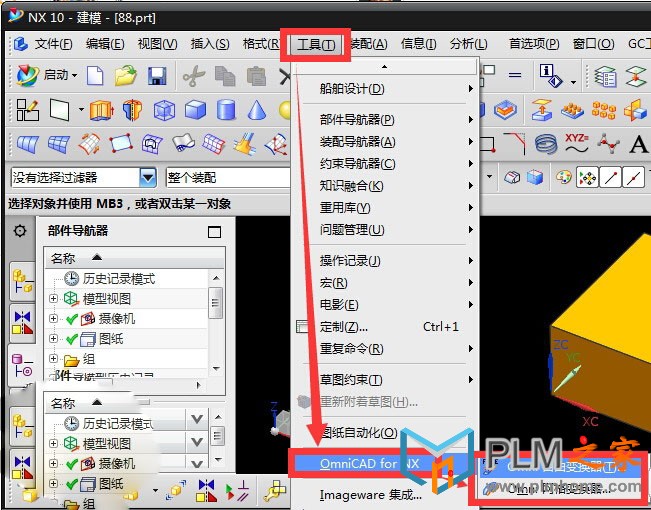Open the 电影(E) submenu

point(387,305)
